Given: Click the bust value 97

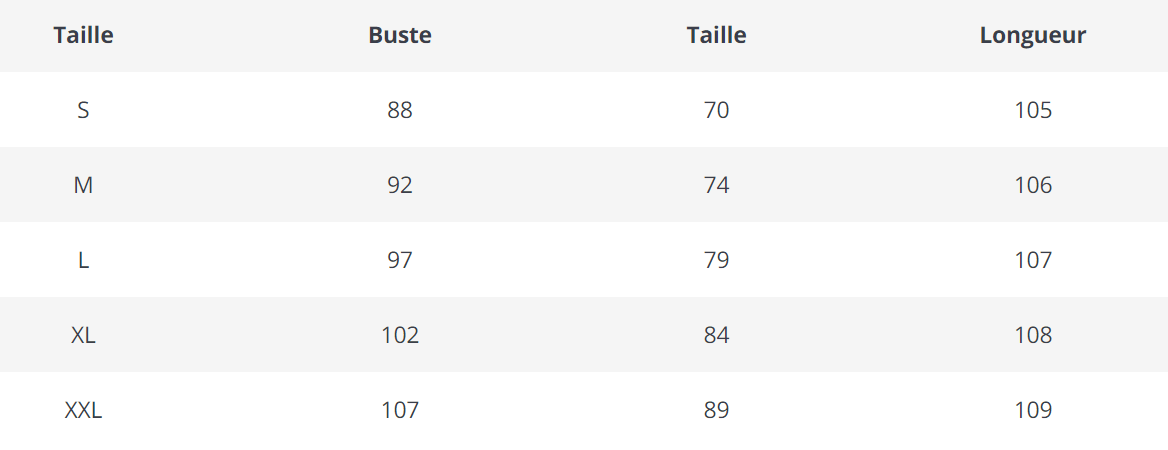Looking at the screenshot, I should click(x=400, y=261).
